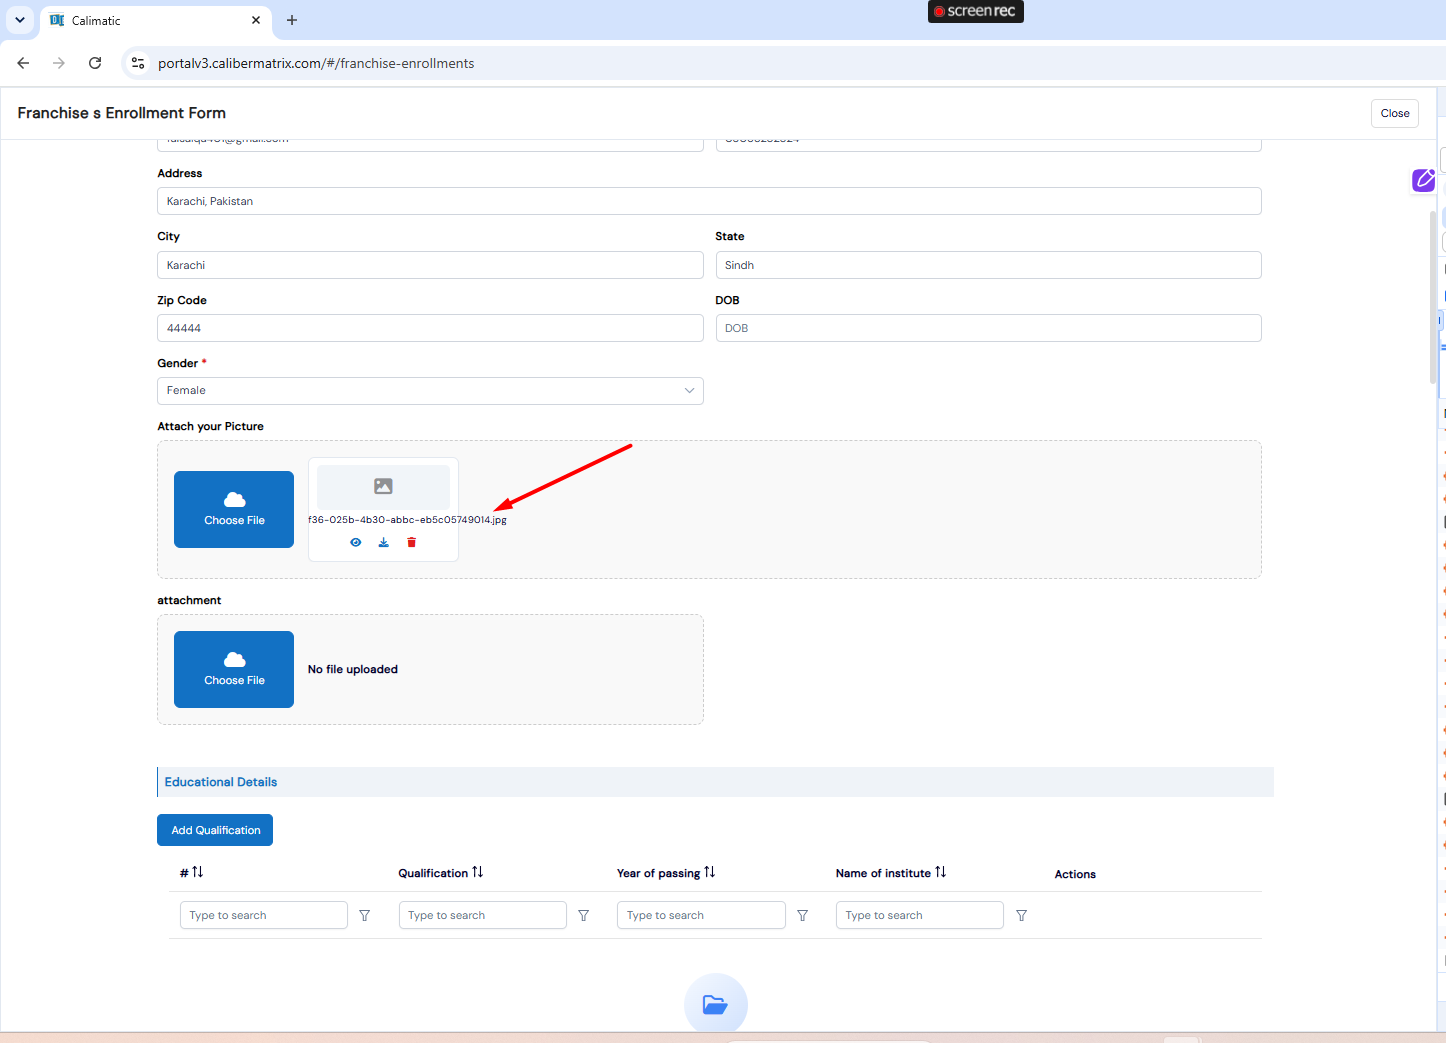Image resolution: width=1446 pixels, height=1043 pixels.
Task: Edit the State field showing Sindh
Action: (x=989, y=265)
